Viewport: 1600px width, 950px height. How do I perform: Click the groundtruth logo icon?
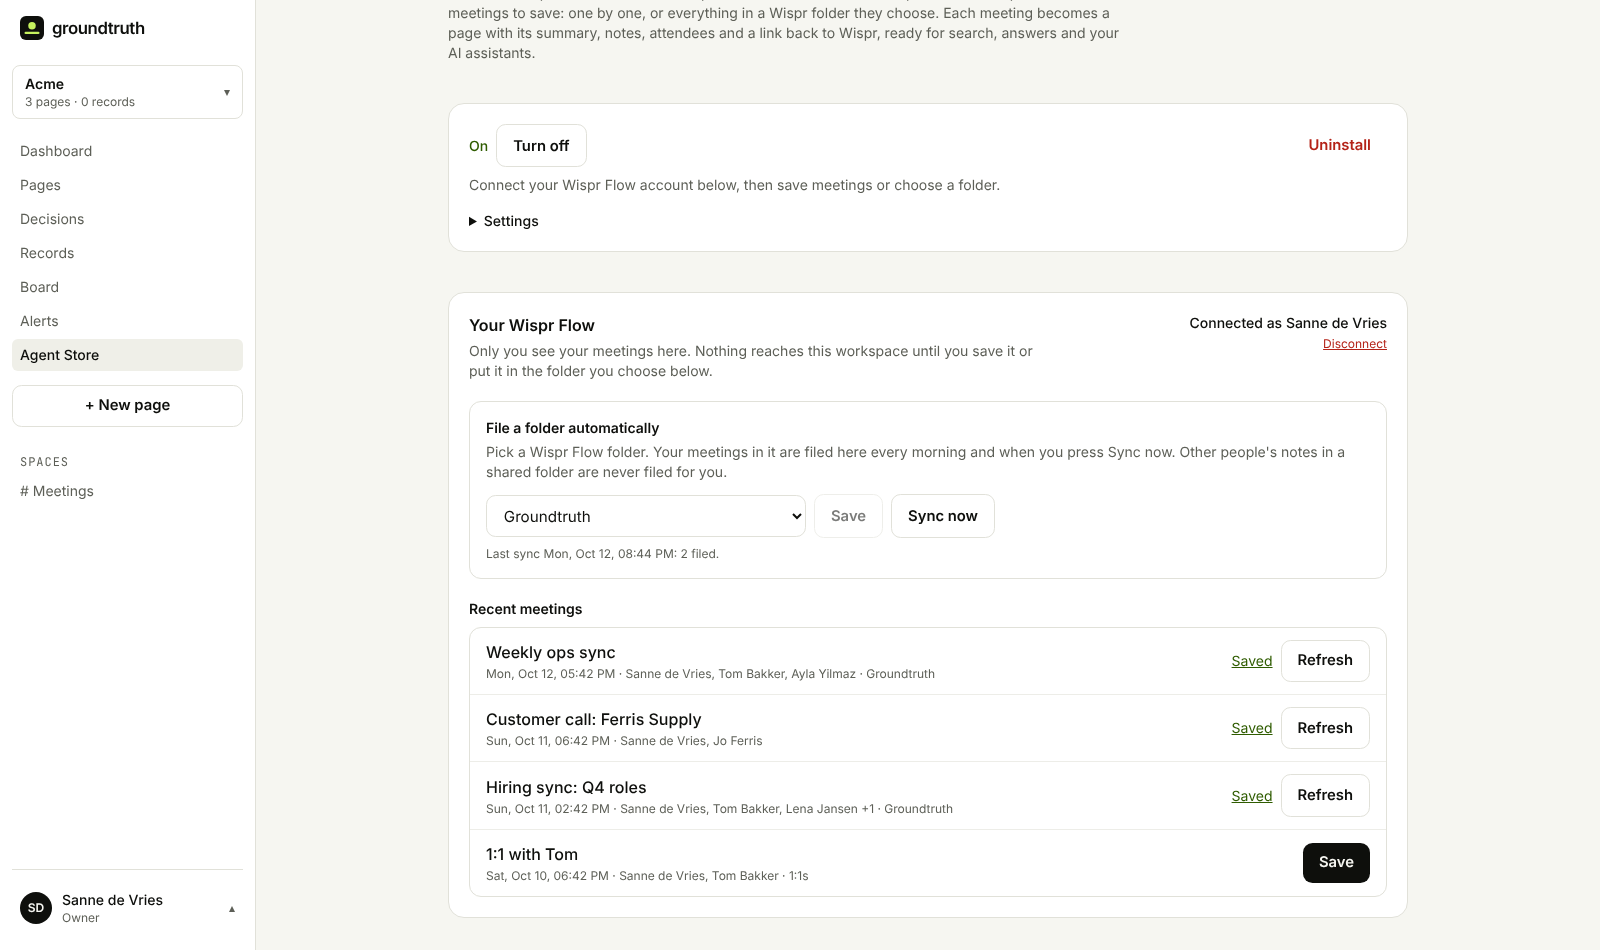tap(32, 28)
